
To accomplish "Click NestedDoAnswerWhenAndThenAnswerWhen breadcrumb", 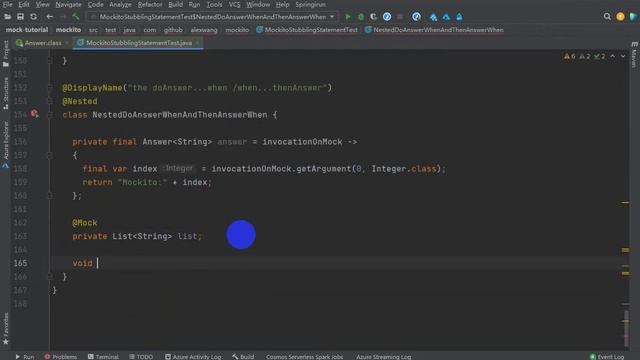I will (434, 30).
